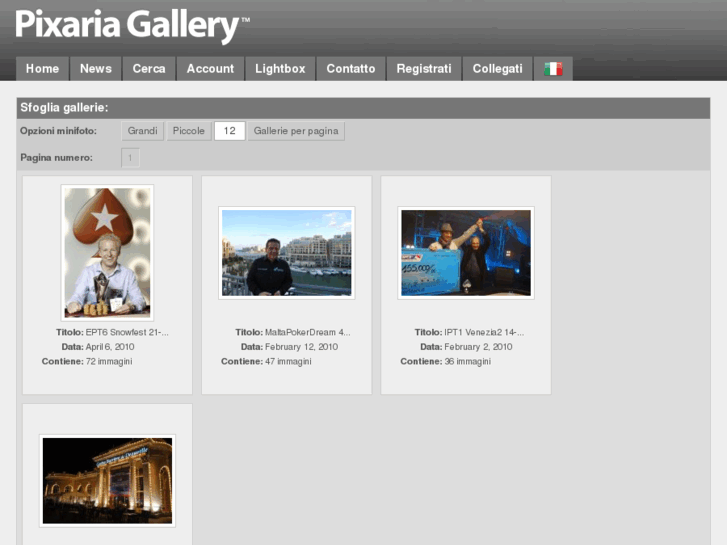Click title text 'EPT6 Snowfest 21-...'

point(127,332)
